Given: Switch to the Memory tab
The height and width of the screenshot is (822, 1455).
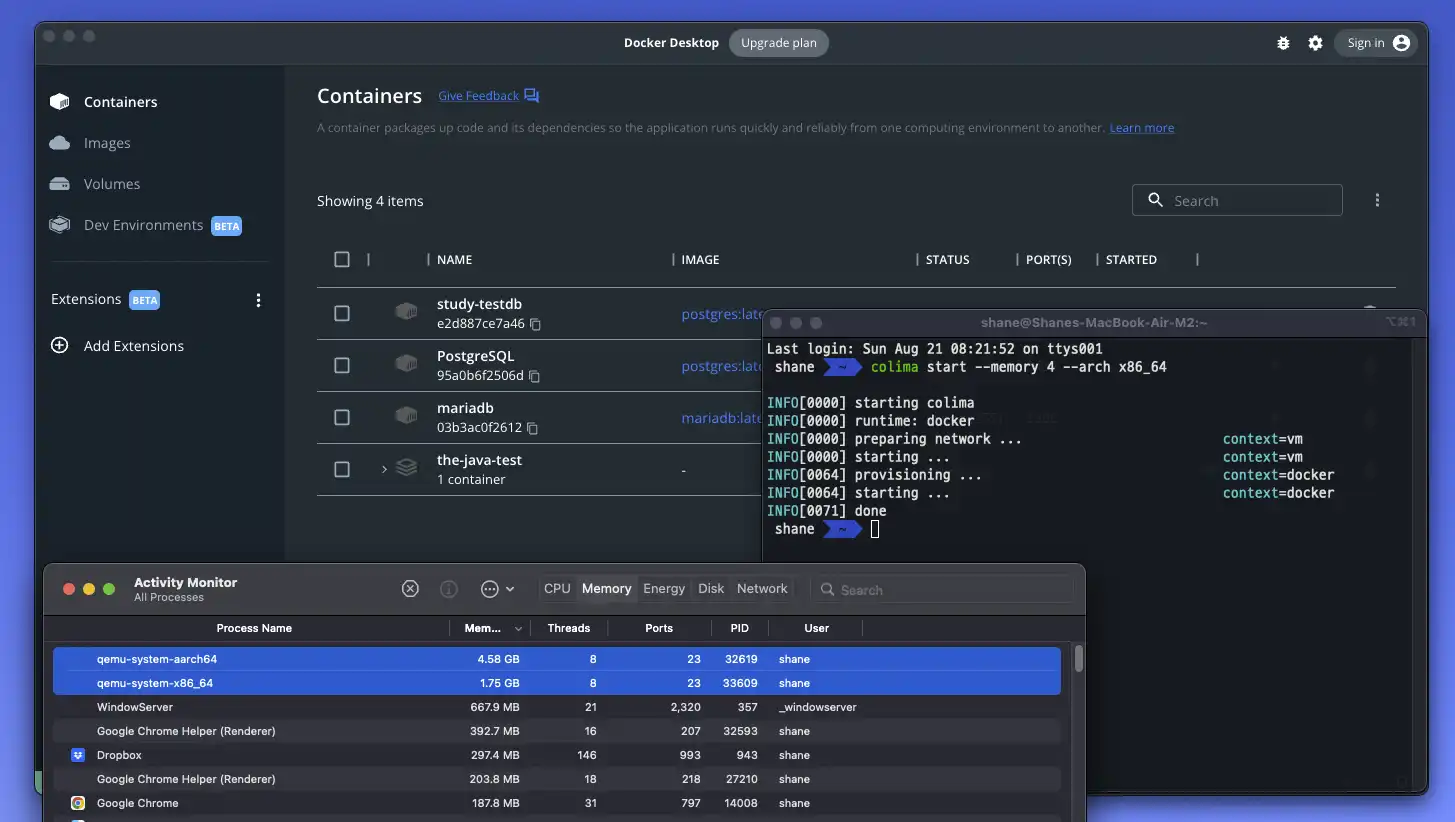Looking at the screenshot, I should click(607, 589).
